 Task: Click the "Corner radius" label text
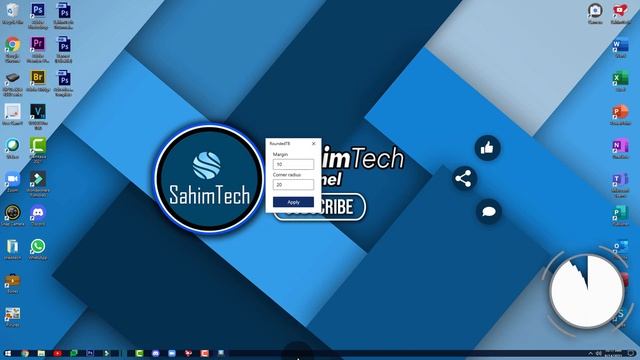tap(287, 175)
